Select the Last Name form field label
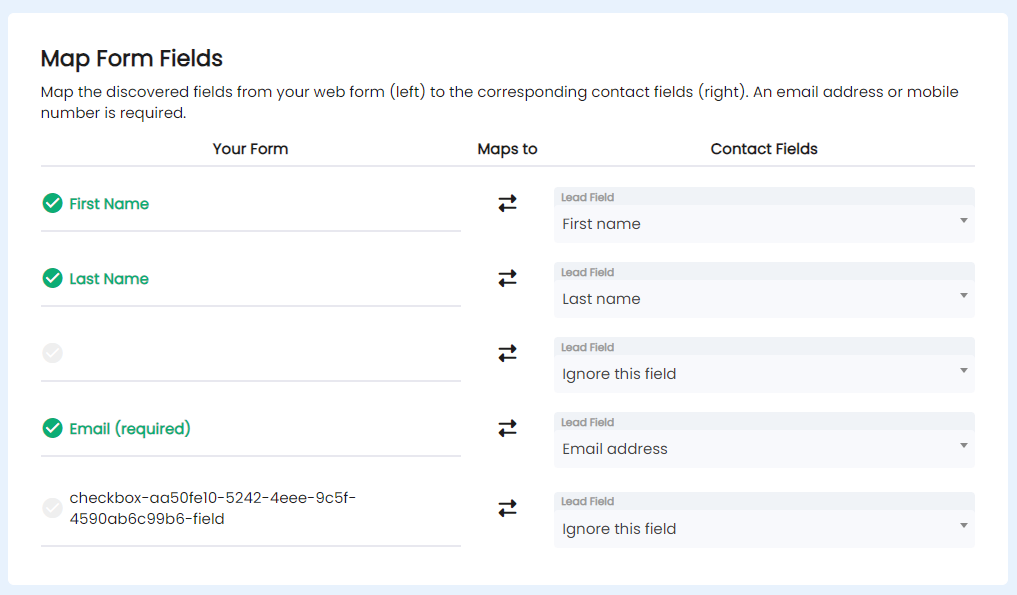The width and height of the screenshot is (1017, 595). pos(109,279)
